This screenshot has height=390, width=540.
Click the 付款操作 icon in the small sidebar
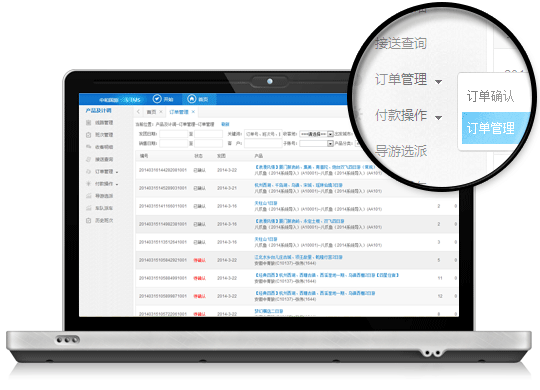89,184
